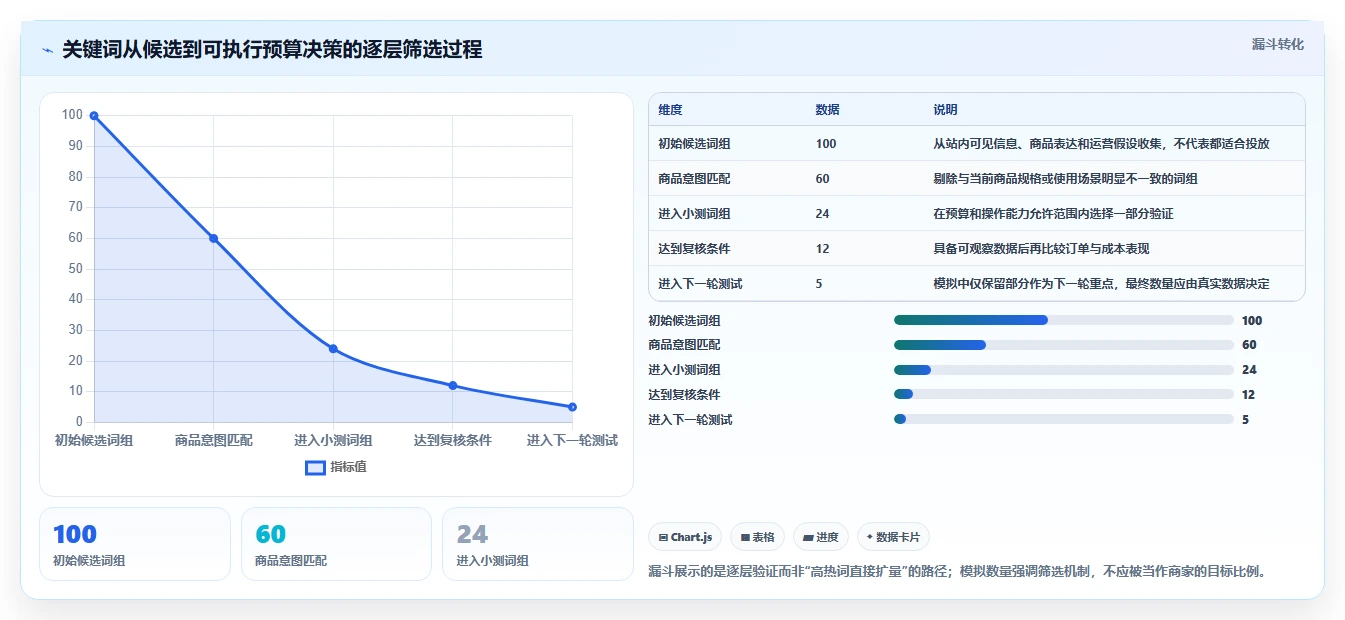
Task: Click the table data cell showing 12
Action: [822, 249]
